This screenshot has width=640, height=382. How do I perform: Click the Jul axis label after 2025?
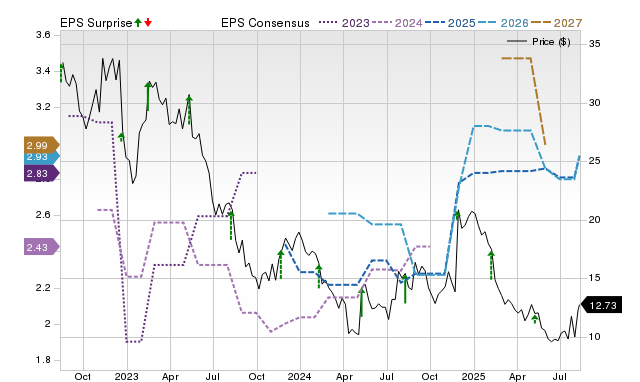(560, 376)
